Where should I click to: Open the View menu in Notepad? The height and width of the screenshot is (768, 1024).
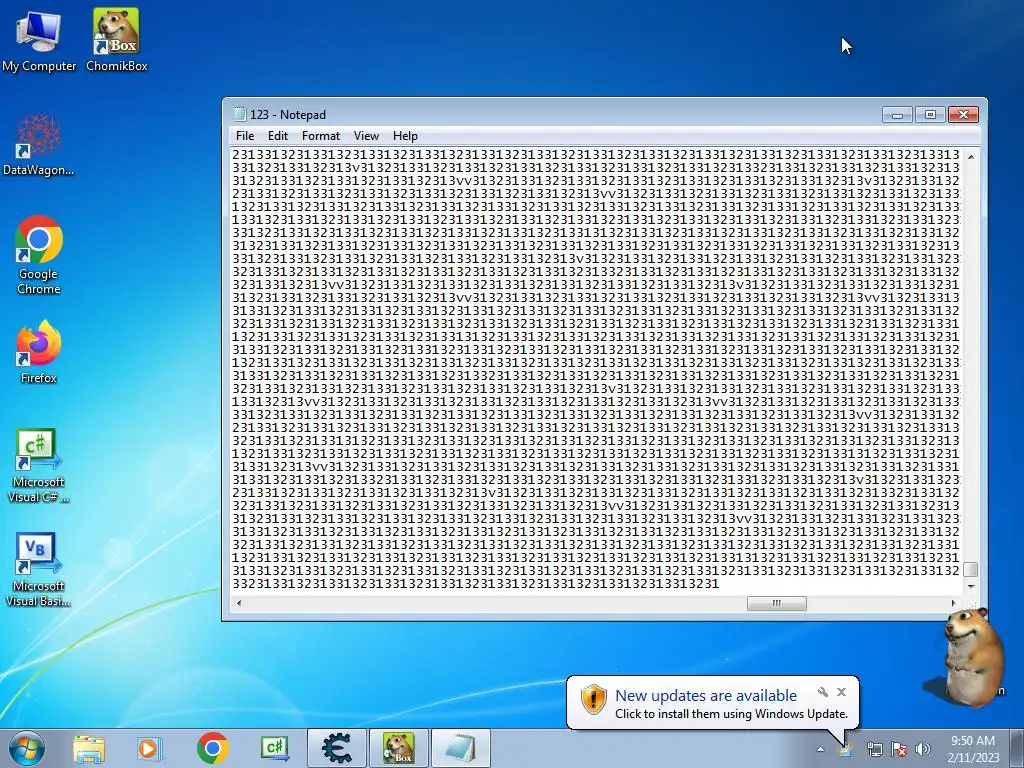(x=366, y=136)
